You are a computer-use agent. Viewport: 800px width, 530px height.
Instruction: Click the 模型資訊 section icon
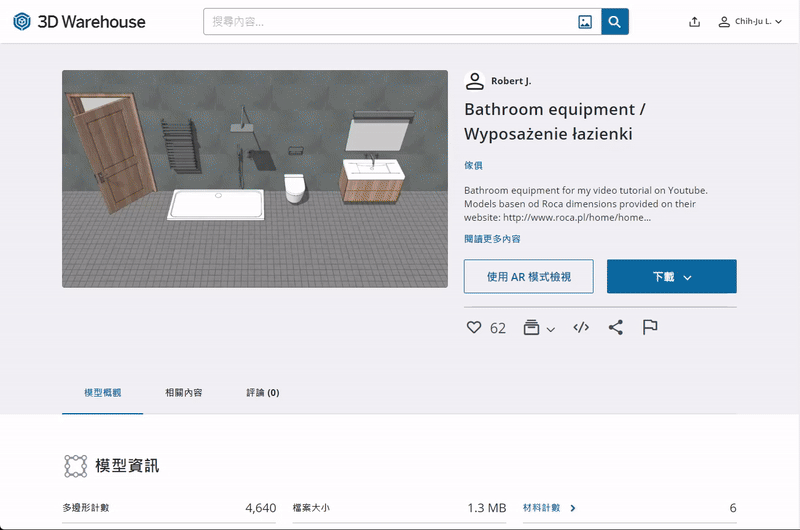76,466
